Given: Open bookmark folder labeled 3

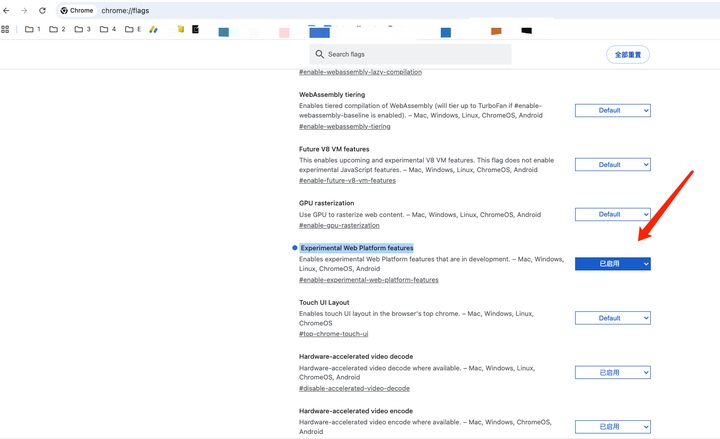Looking at the screenshot, I should tap(83, 30).
